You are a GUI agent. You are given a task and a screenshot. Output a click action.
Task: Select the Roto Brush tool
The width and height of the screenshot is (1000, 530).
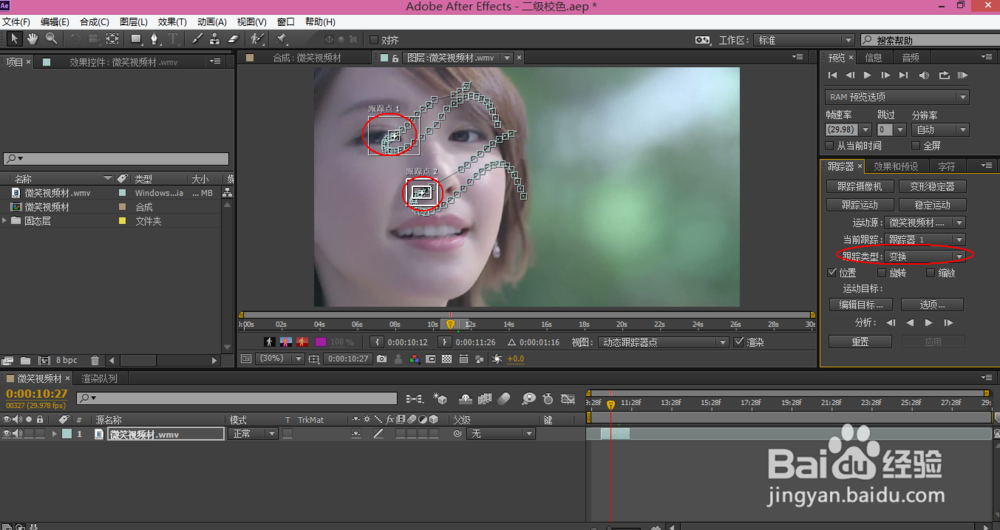click(x=257, y=39)
